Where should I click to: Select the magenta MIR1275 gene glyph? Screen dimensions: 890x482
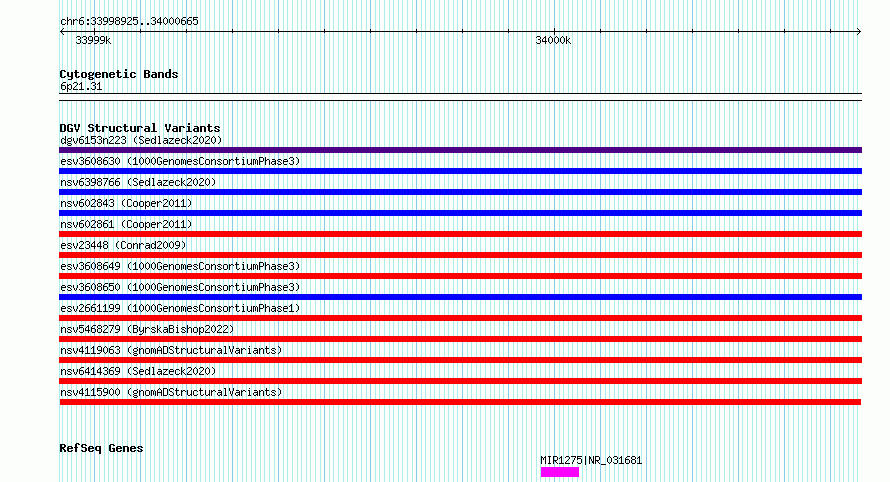pyautogui.click(x=560, y=472)
